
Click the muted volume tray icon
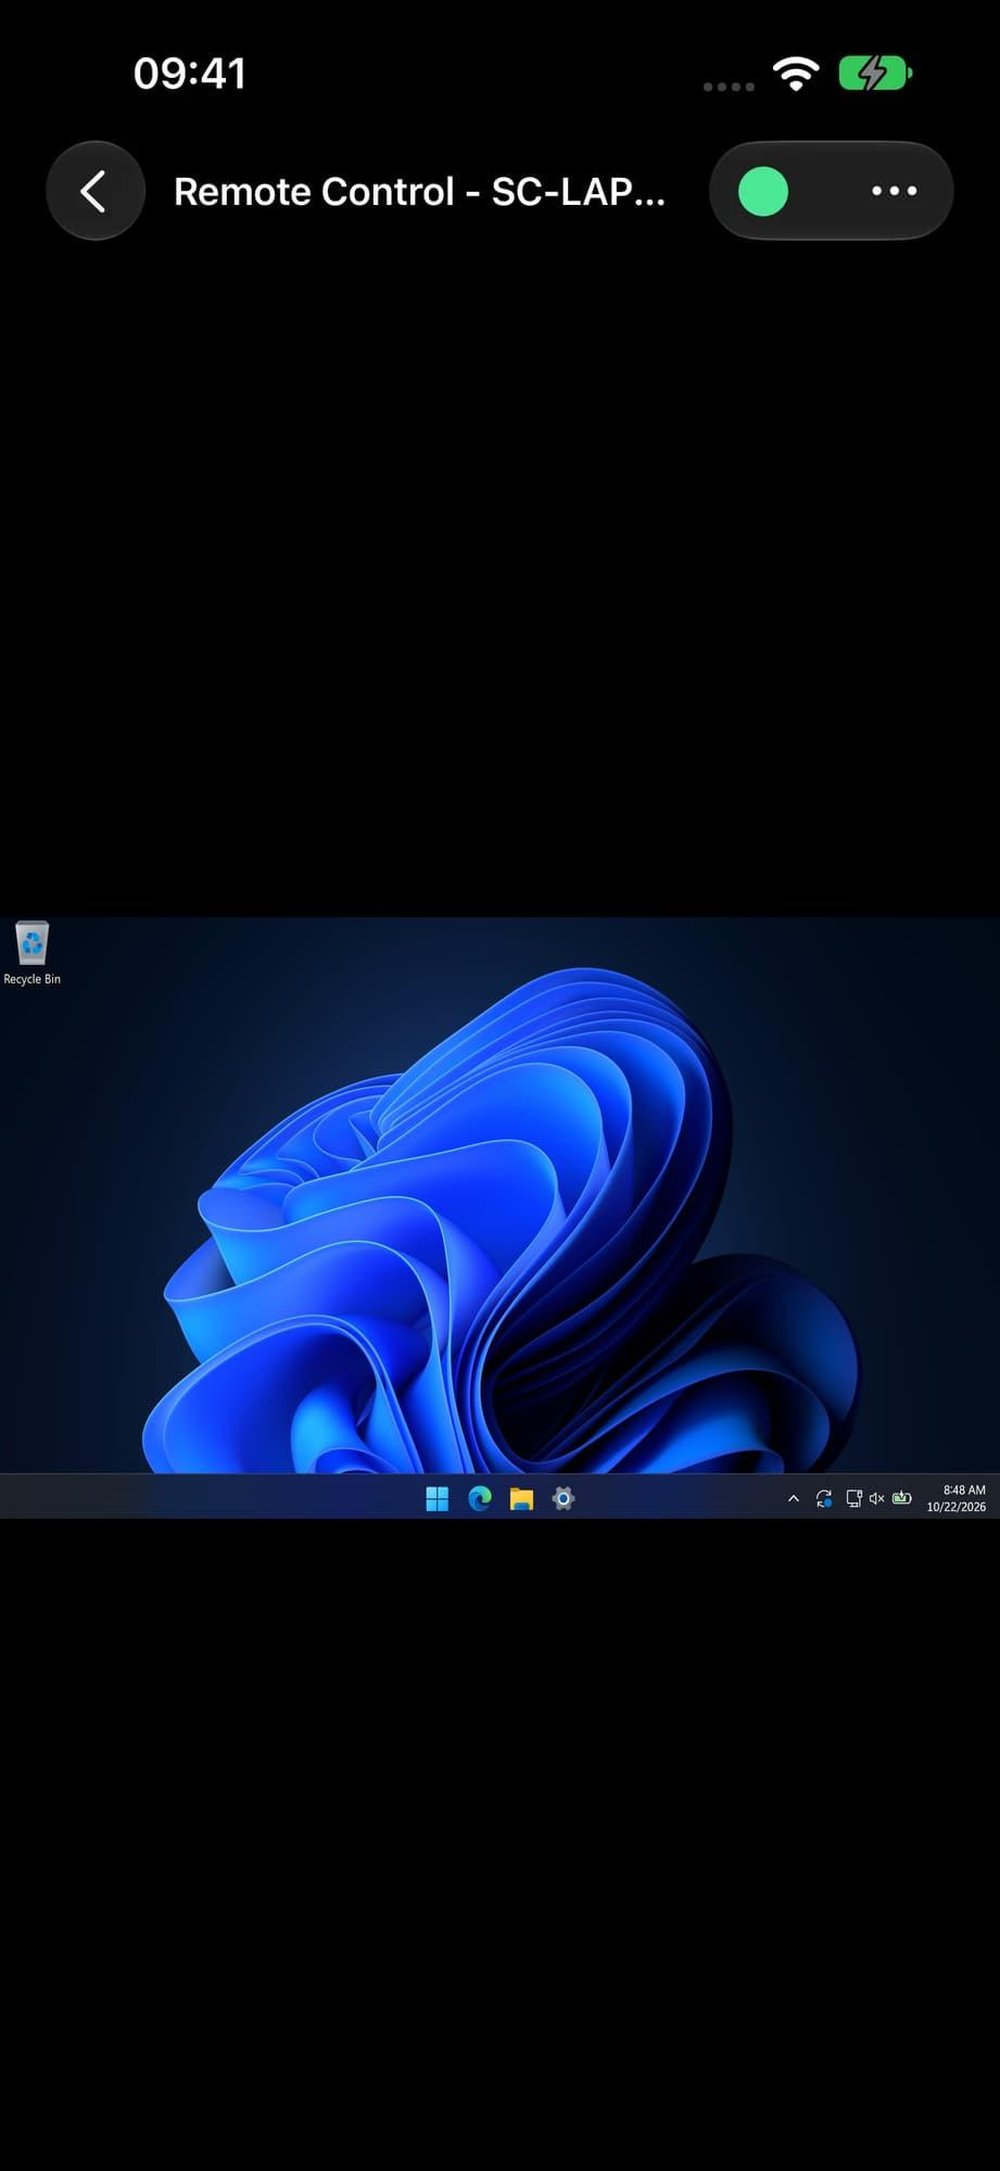[x=877, y=1498]
